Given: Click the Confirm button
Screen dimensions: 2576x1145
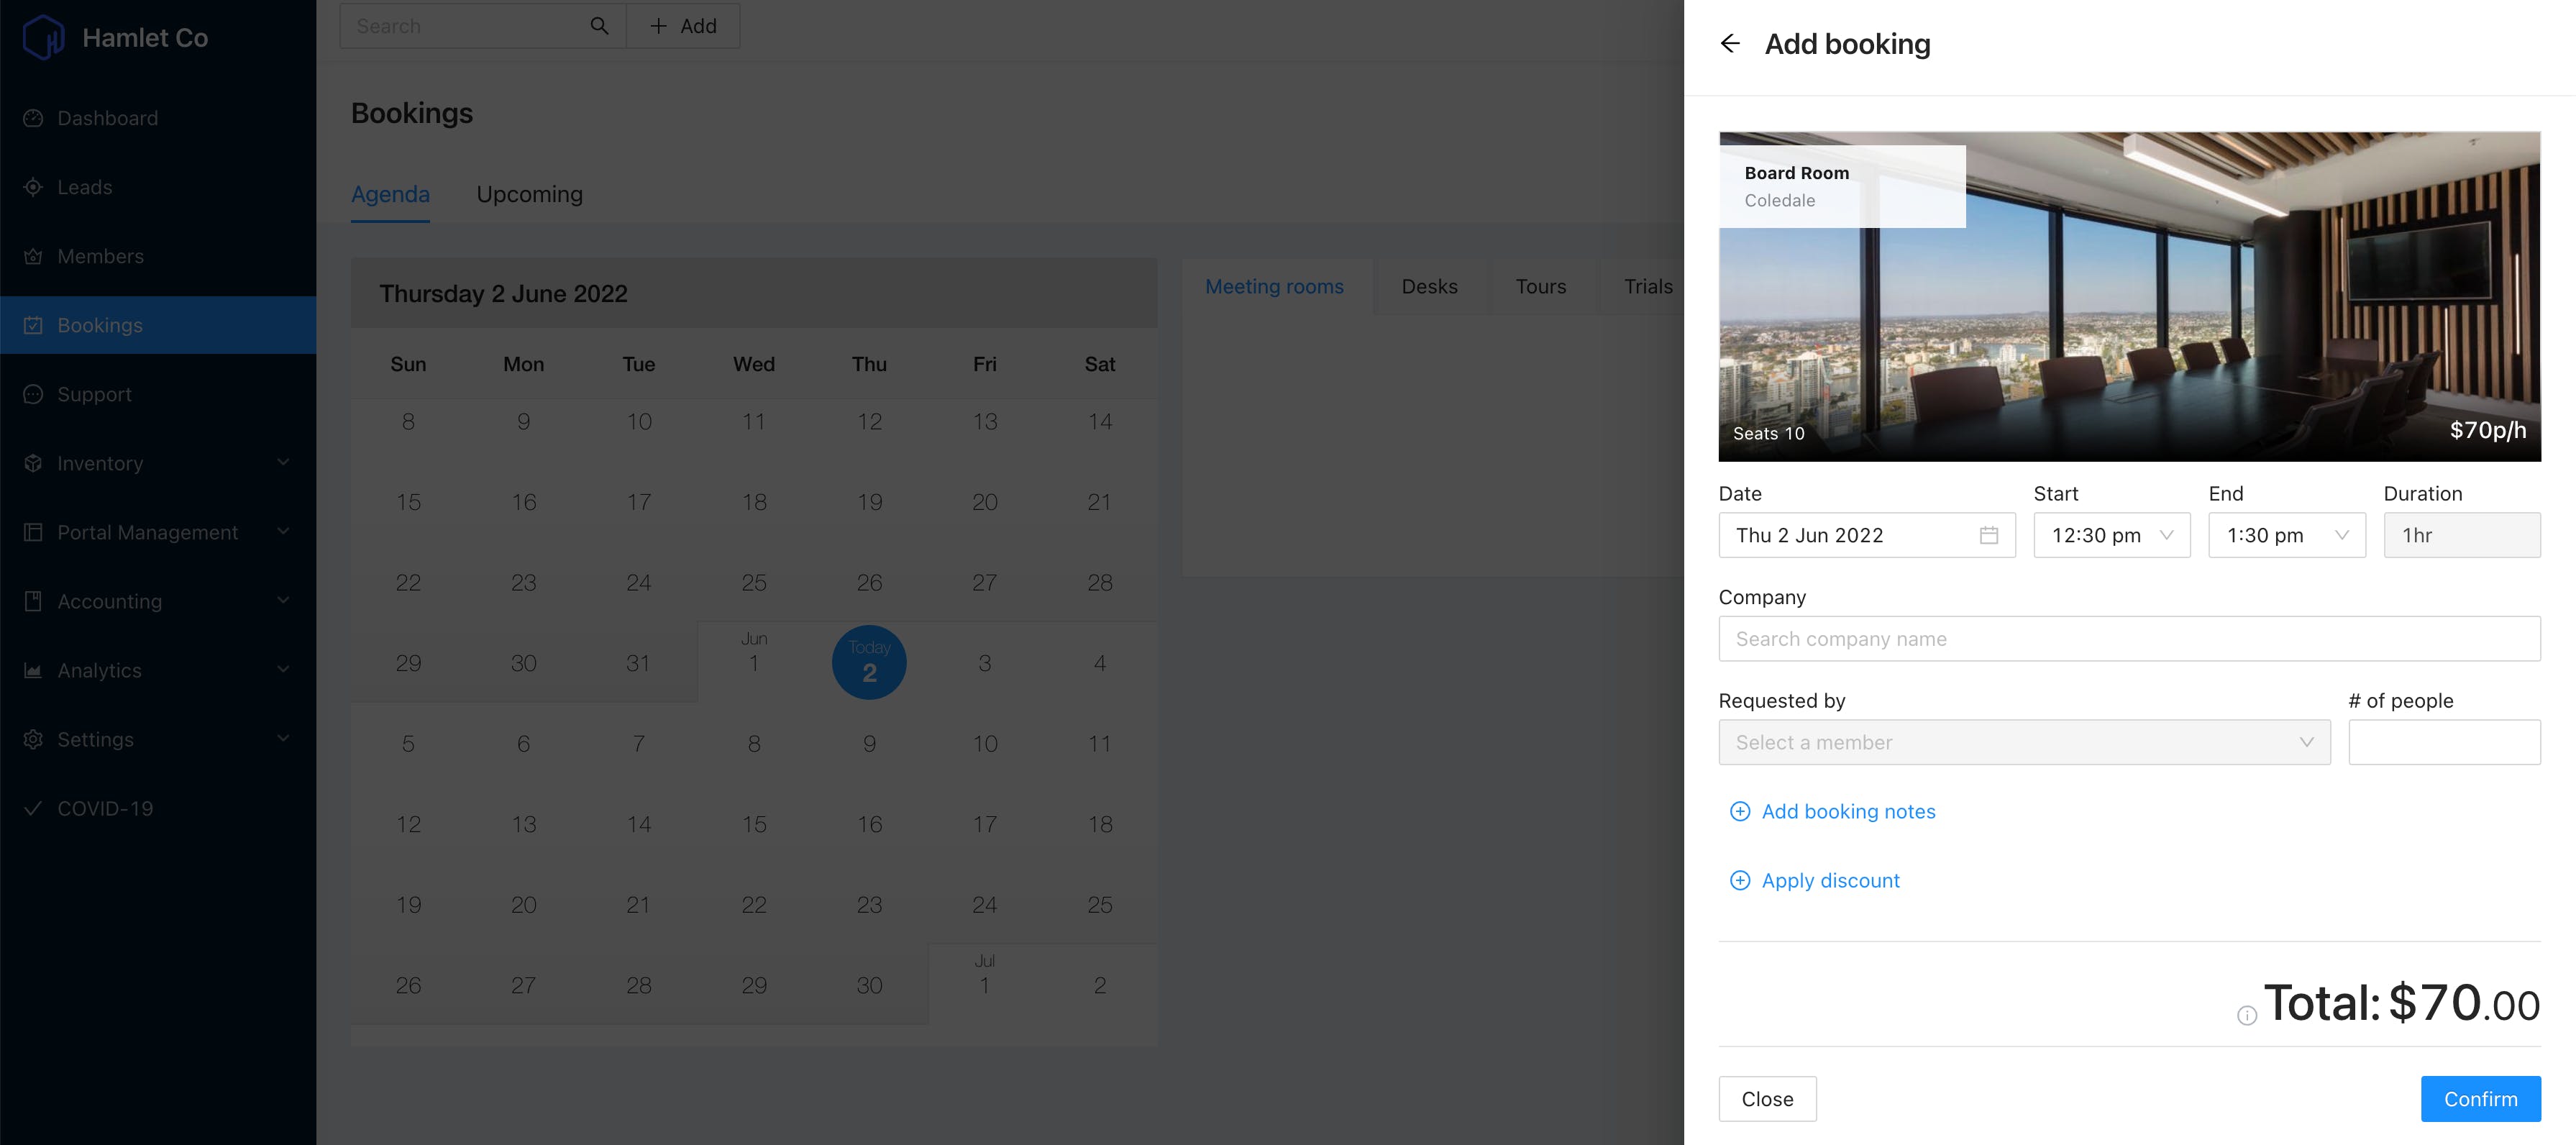Looking at the screenshot, I should coord(2480,1099).
